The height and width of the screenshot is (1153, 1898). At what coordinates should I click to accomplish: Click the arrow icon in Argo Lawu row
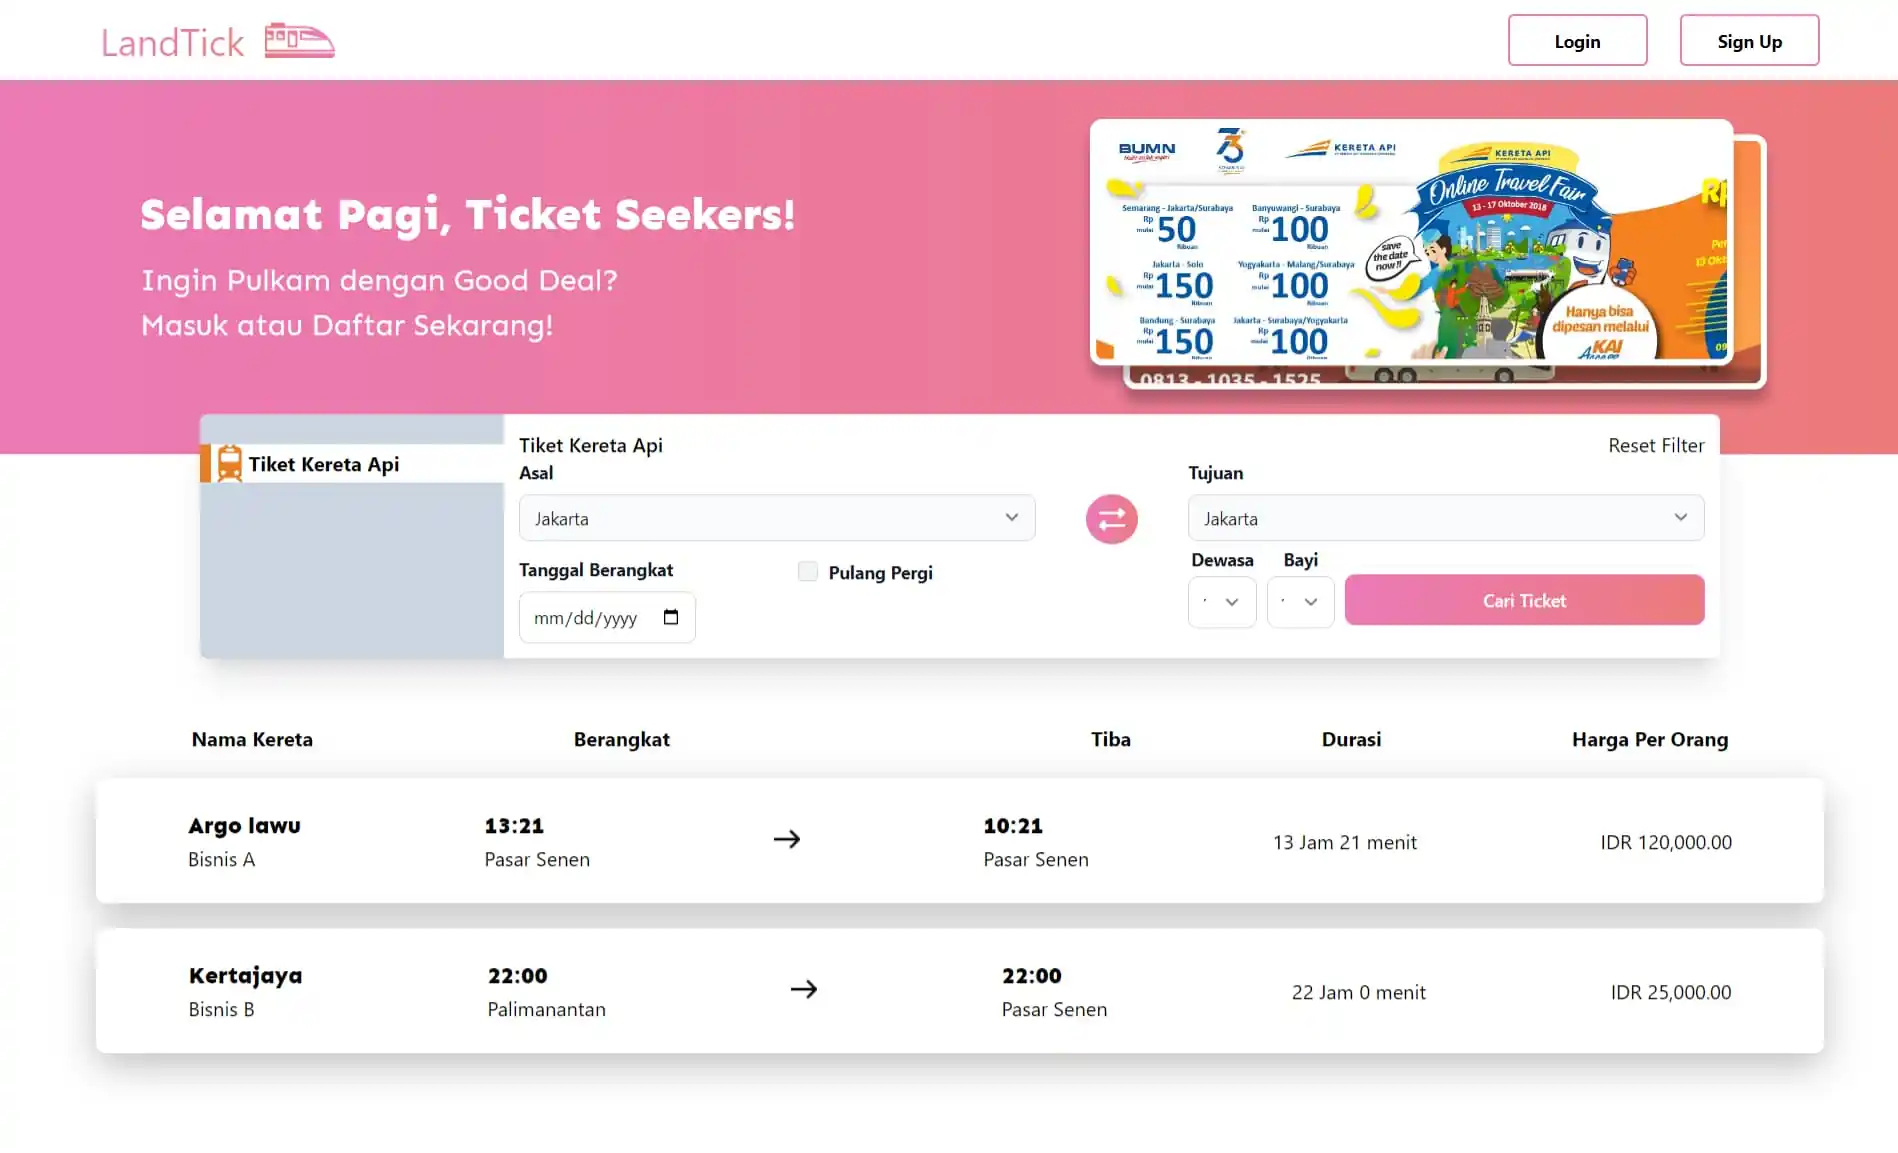click(x=787, y=839)
